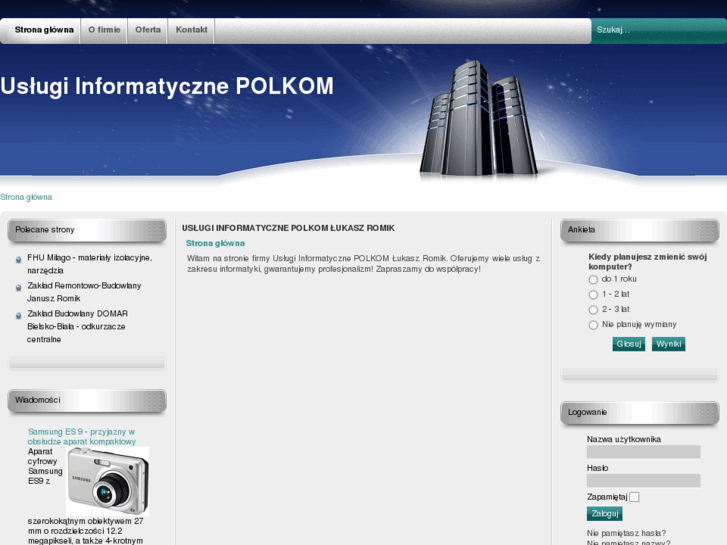Click the 'USŁUGI INFORMATYCZNE POLKOM ŁUKASZ ROMIK' heading
Image resolution: width=727 pixels, height=545 pixels.
288,228
